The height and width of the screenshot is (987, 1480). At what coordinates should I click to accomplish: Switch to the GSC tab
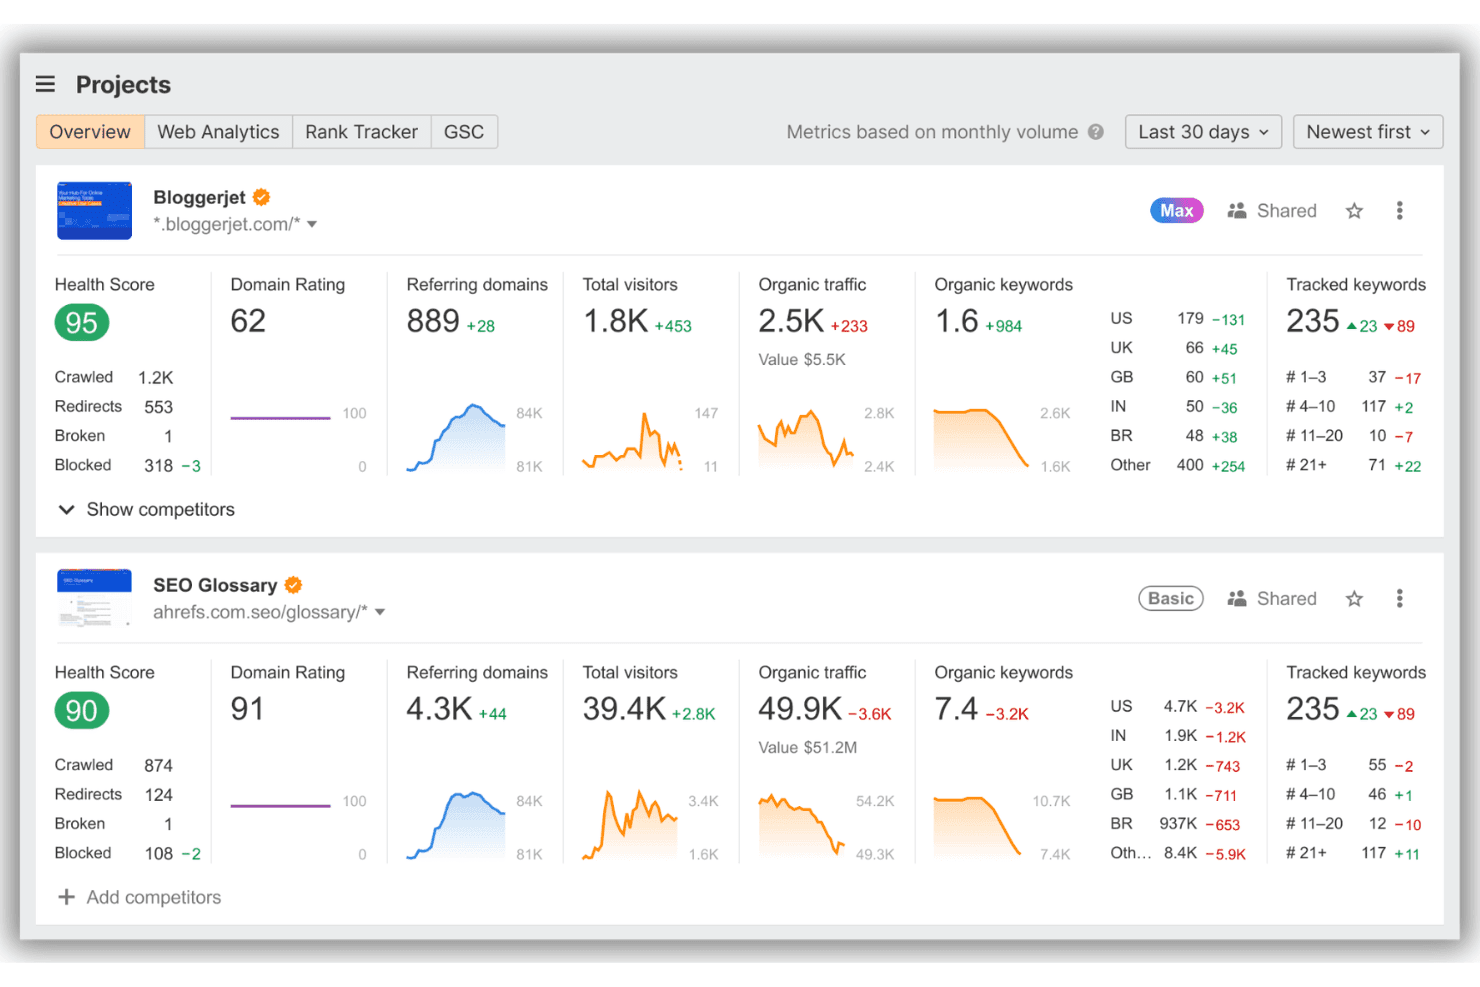click(x=464, y=132)
